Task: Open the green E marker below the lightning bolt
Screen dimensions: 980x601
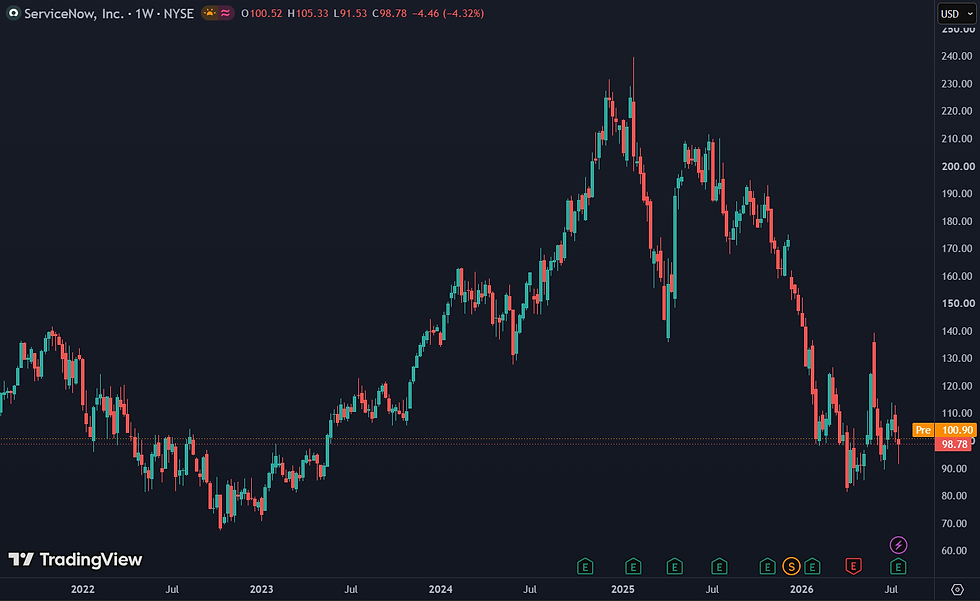Action: pos(898,567)
